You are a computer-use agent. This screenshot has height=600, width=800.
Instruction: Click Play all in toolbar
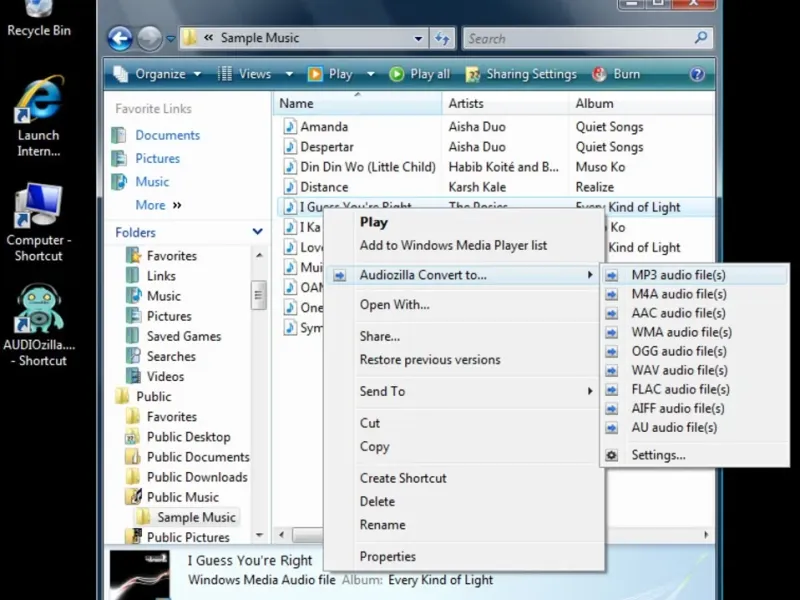420,74
